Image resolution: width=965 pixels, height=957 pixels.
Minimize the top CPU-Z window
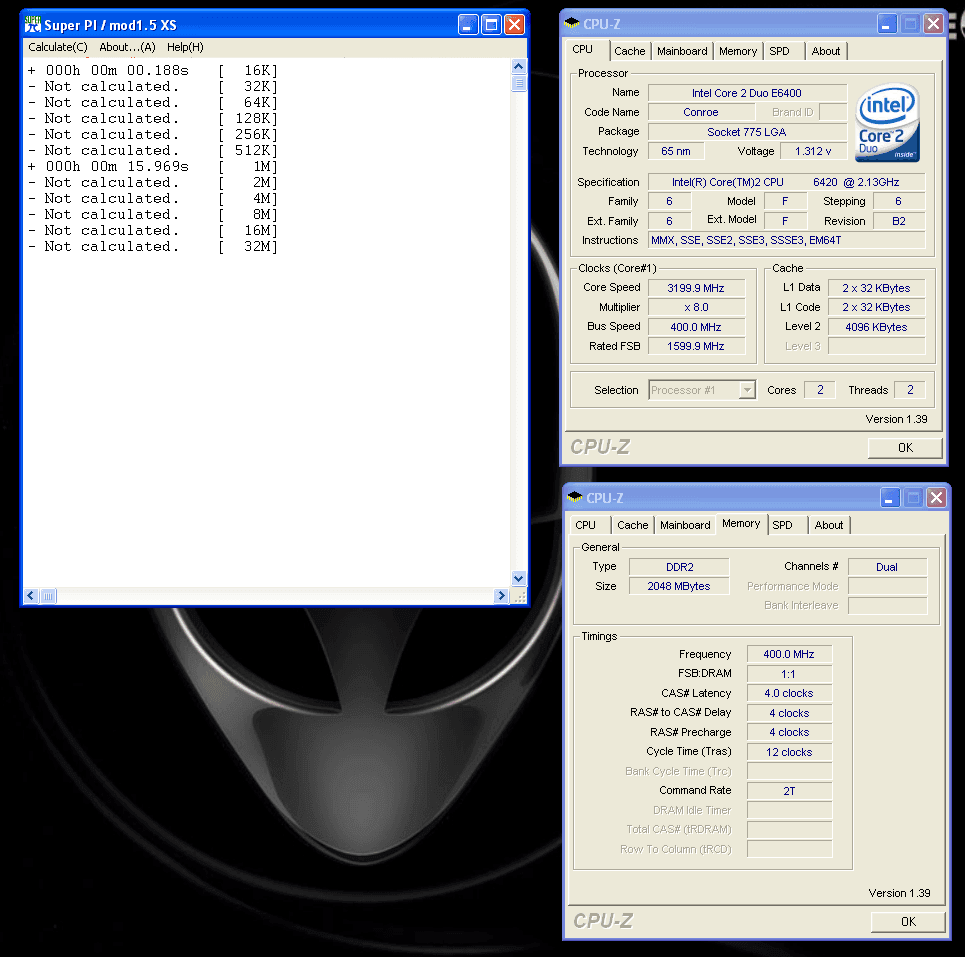pyautogui.click(x=886, y=24)
